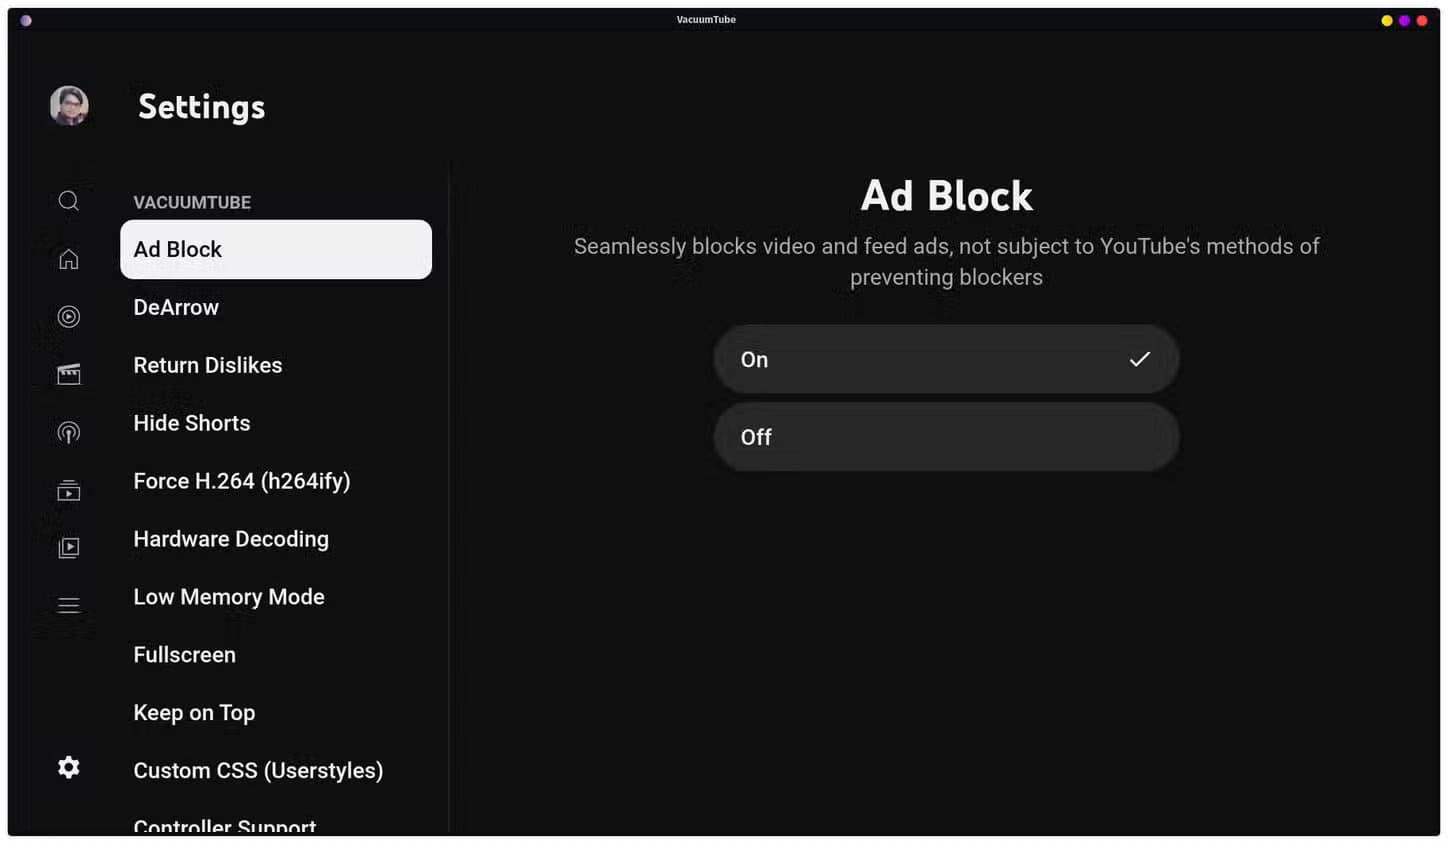1448x844 pixels.
Task: Open the Movies clapperboard icon
Action: [68, 373]
